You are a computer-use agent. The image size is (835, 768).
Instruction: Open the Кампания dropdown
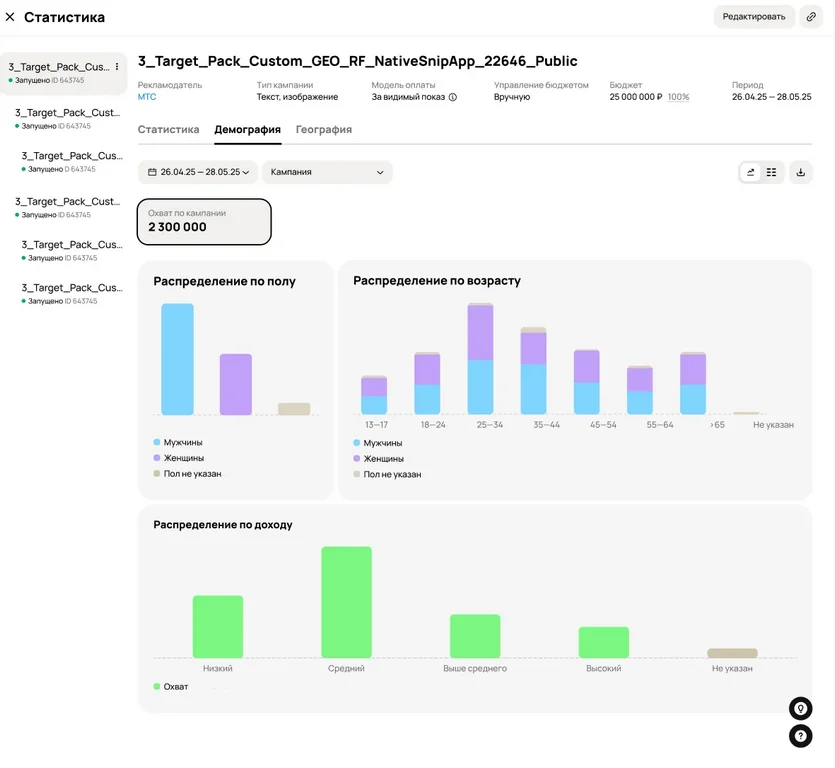tap(327, 172)
